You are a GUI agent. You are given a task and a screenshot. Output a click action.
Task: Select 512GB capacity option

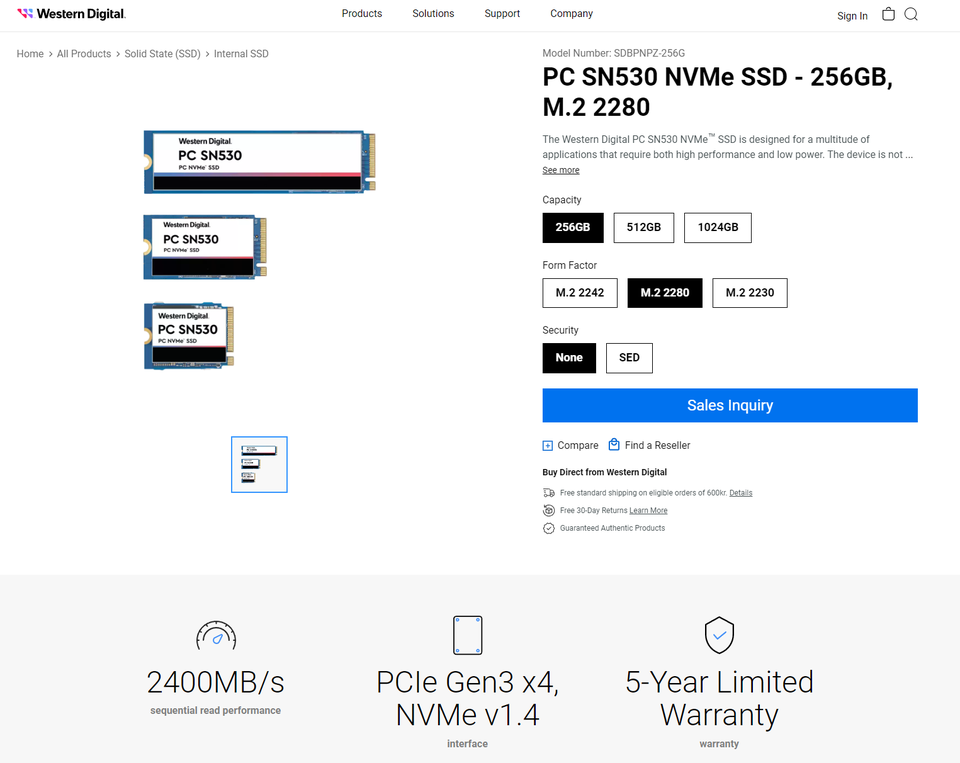[644, 228]
